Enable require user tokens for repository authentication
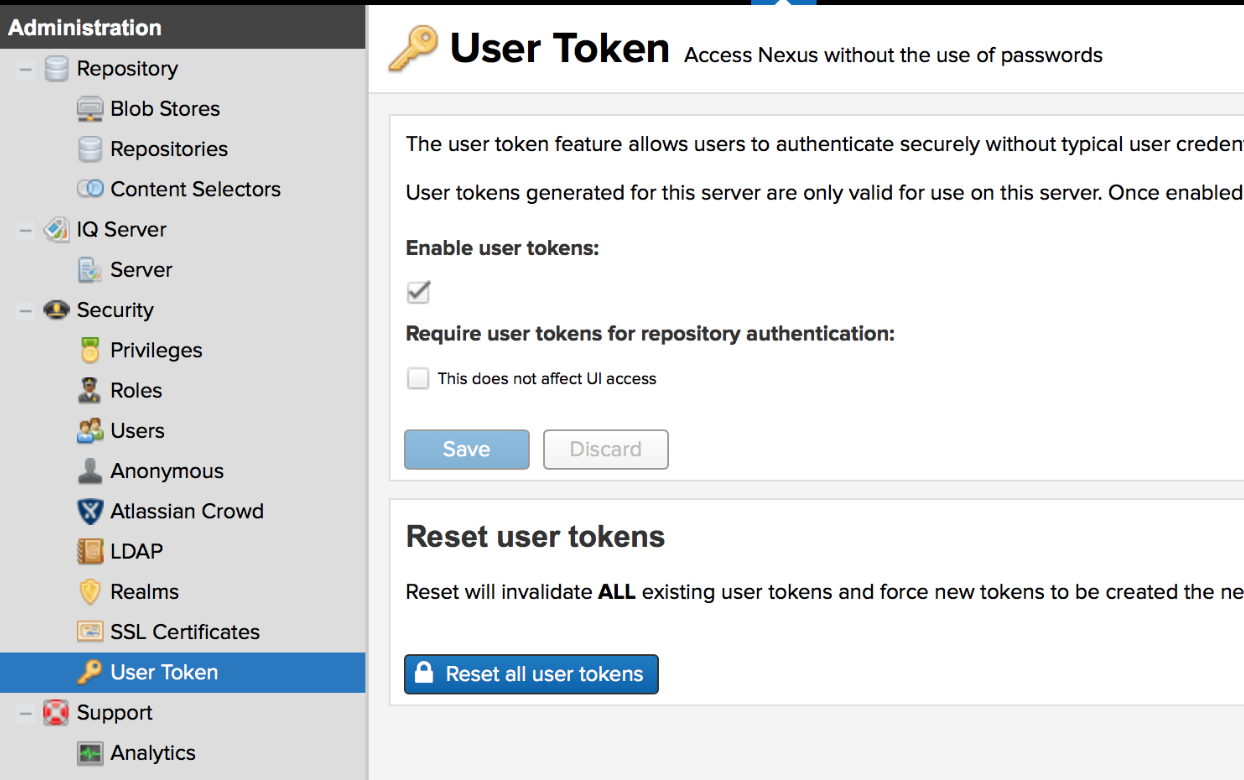Viewport: 1244px width, 780px height. (418, 379)
